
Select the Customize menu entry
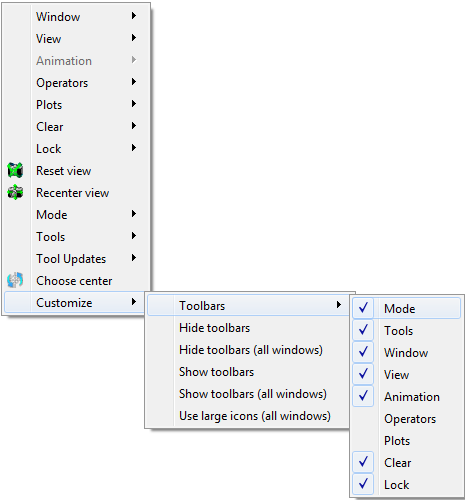coord(76,302)
